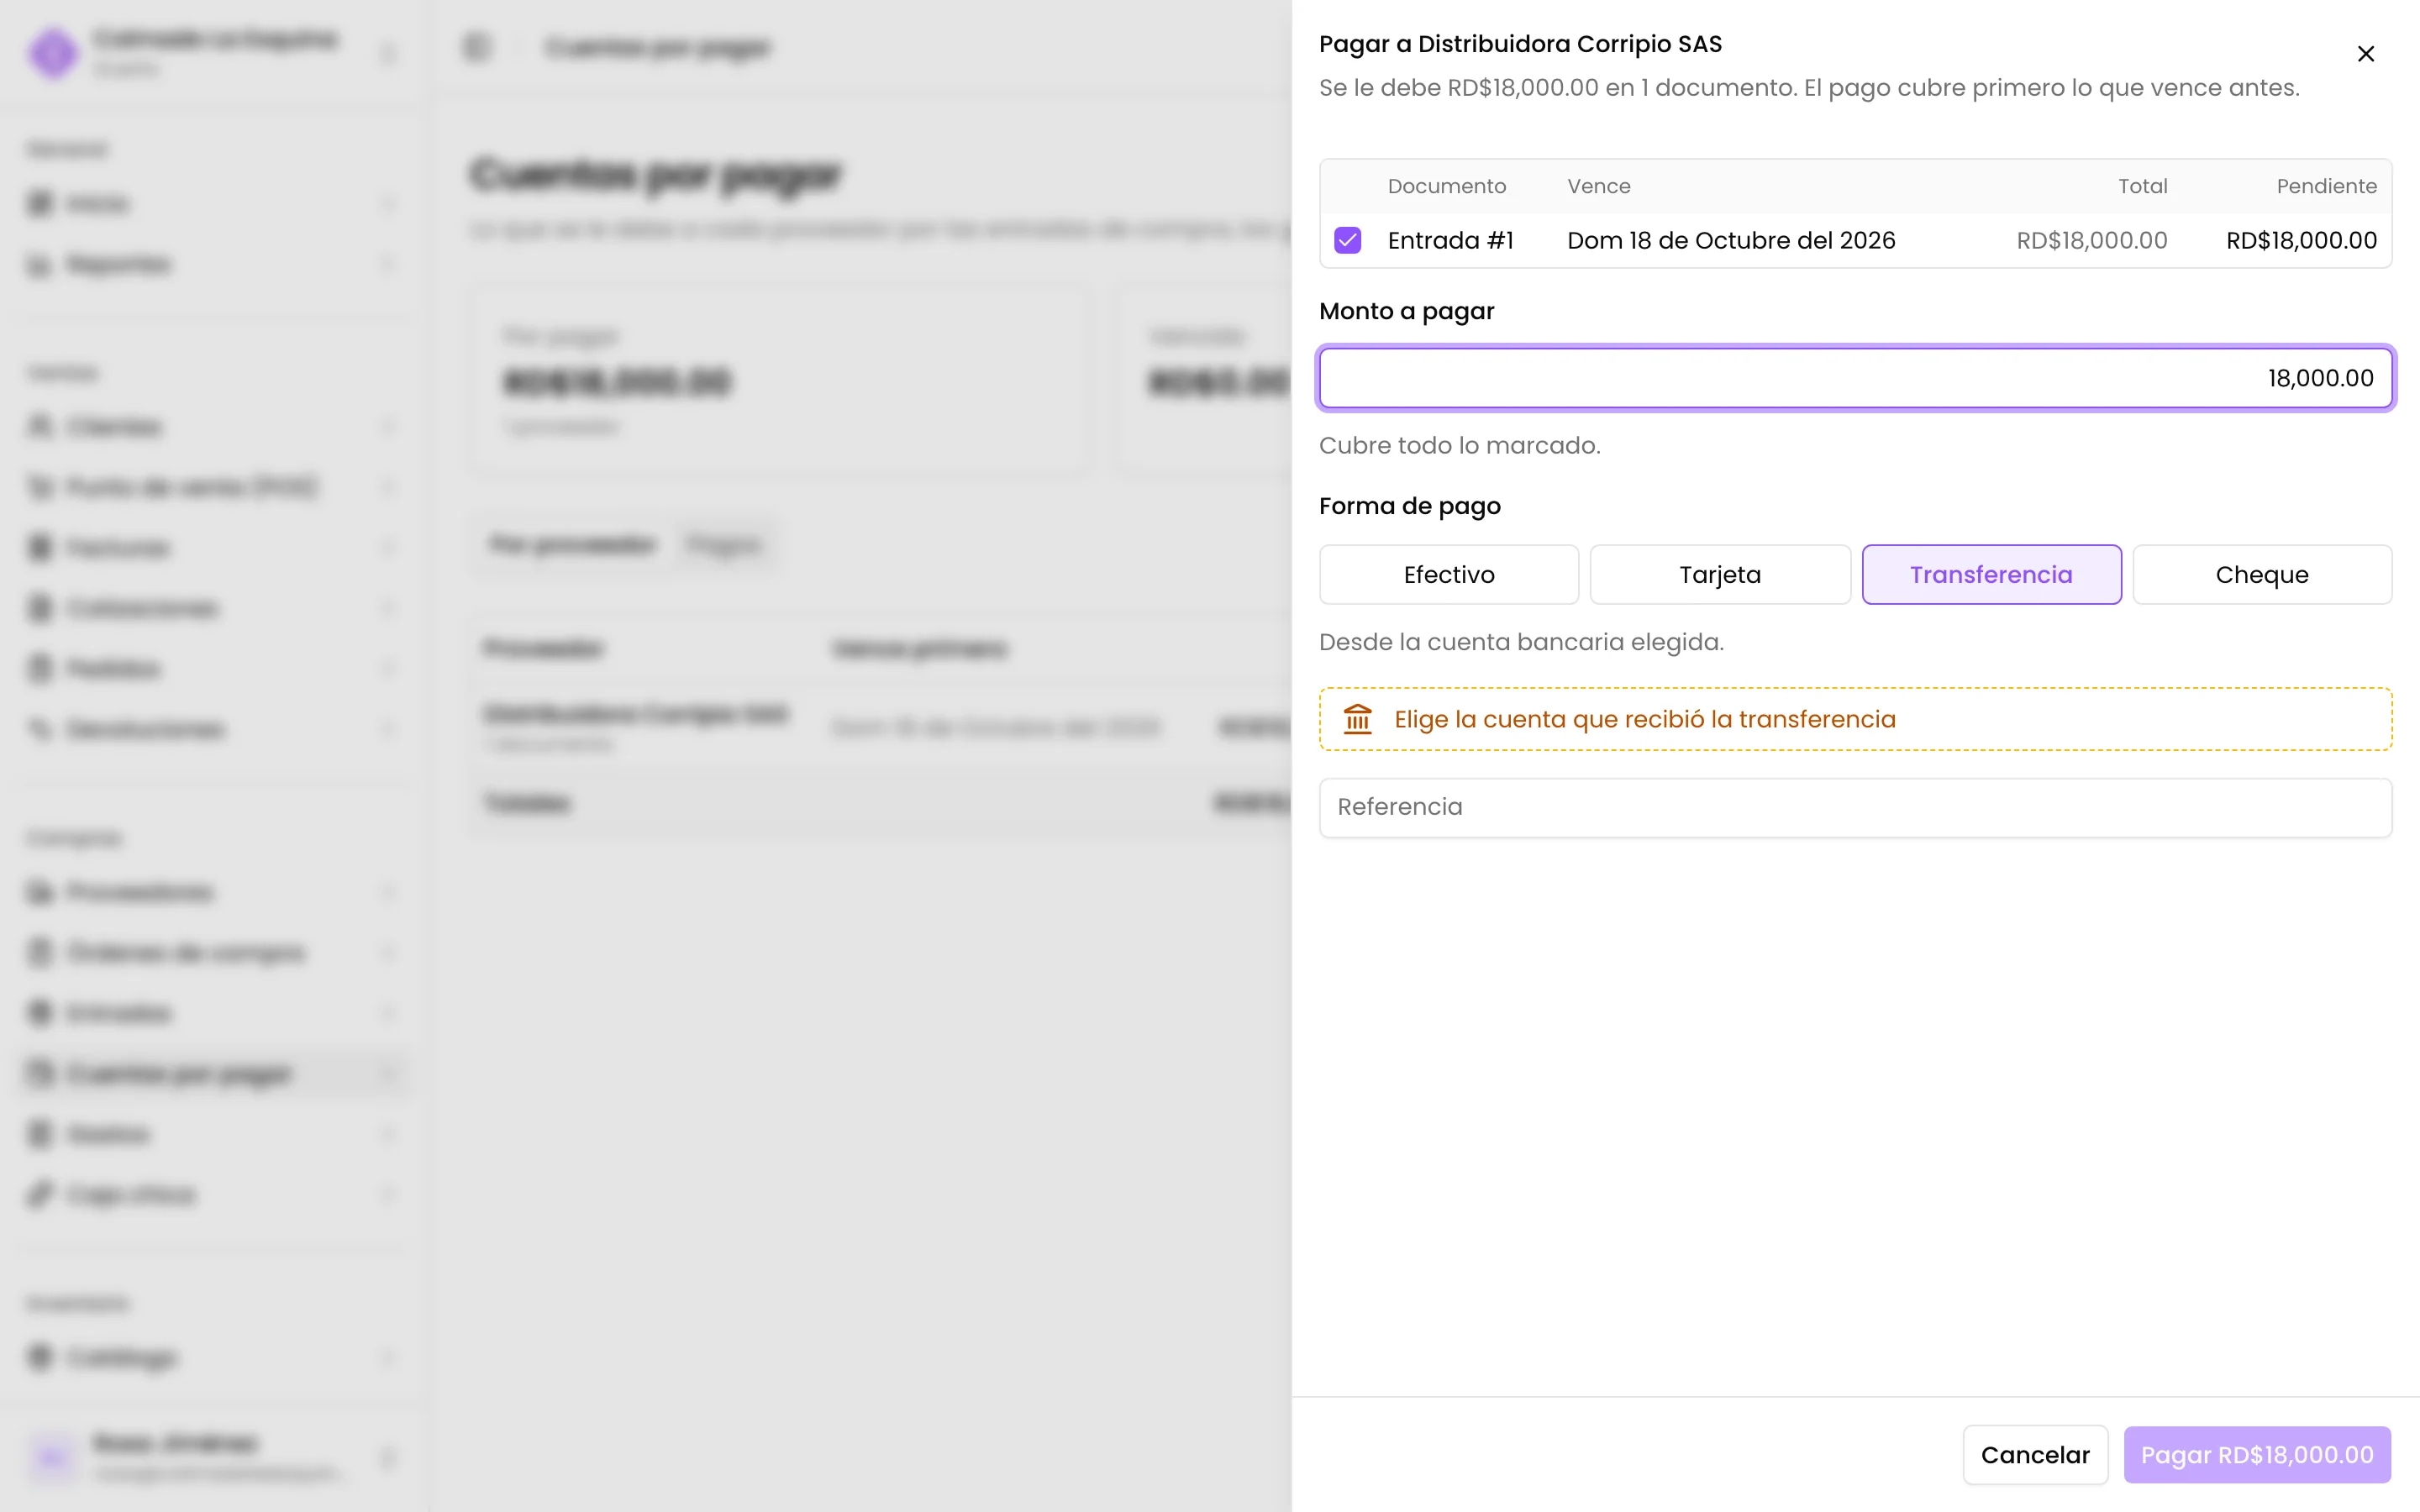Screen dimensions: 2420x1512
Task: Click the Pendiente column header
Action: tap(2326, 186)
